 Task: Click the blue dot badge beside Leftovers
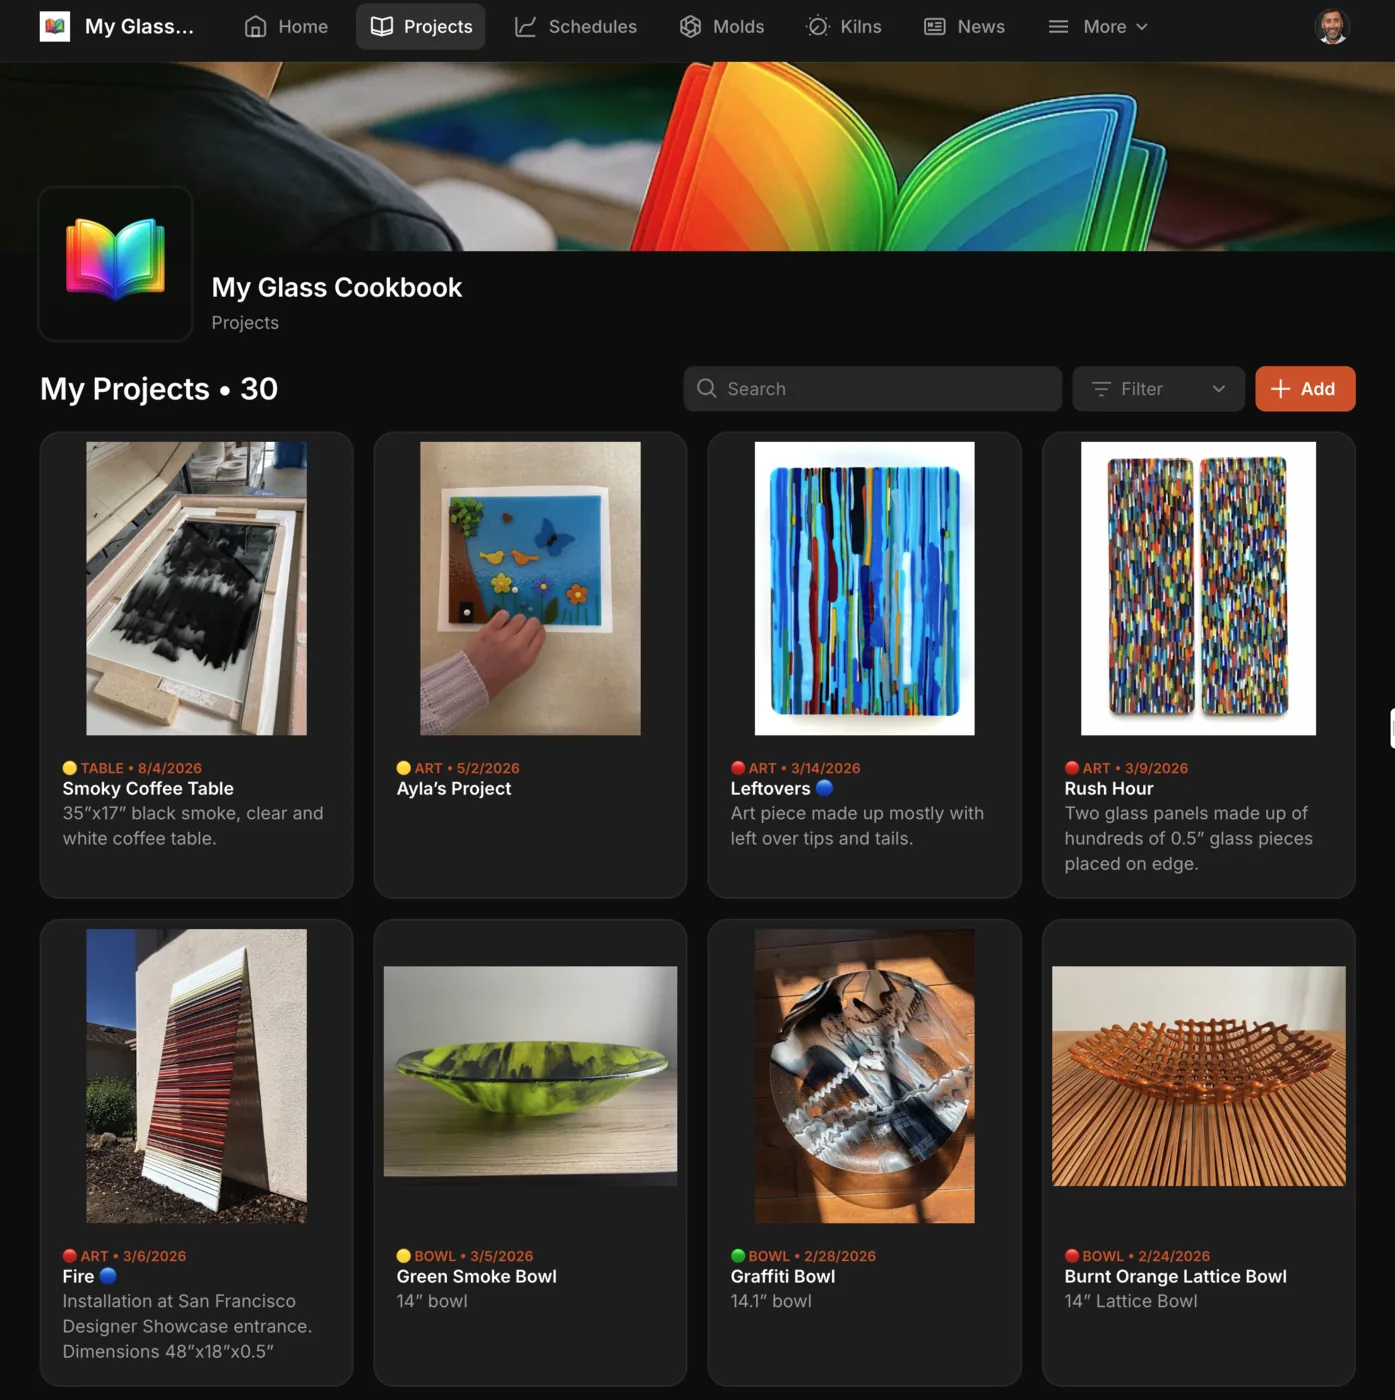point(824,788)
